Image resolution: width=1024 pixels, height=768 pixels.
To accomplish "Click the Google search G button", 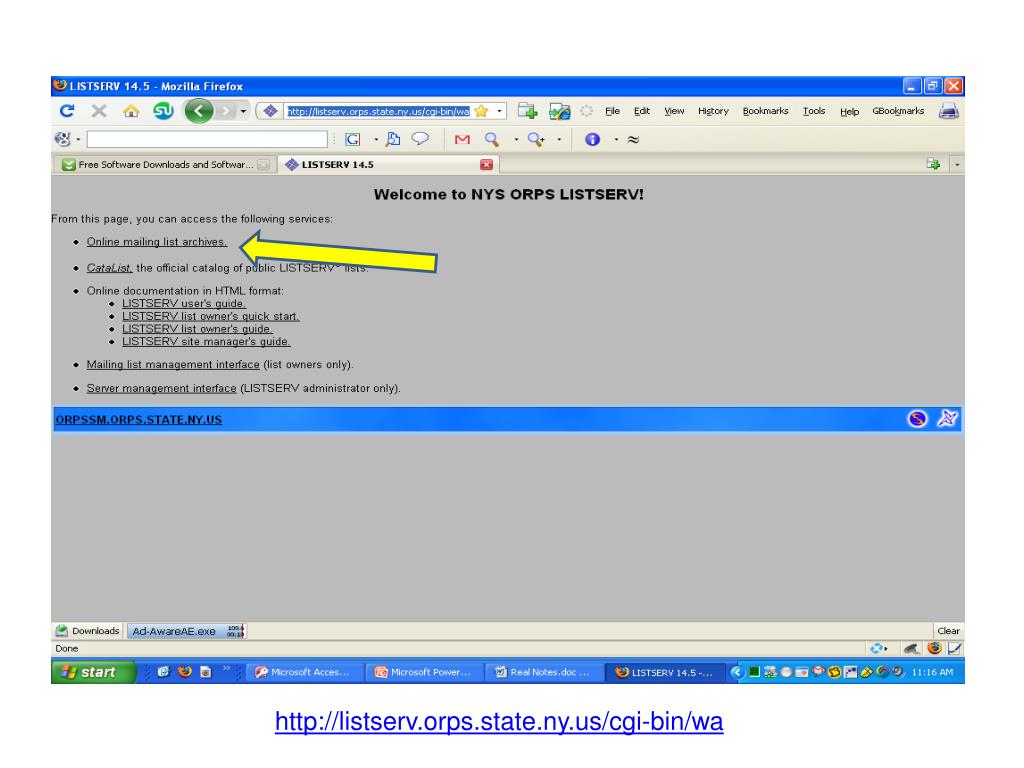I will pos(353,139).
